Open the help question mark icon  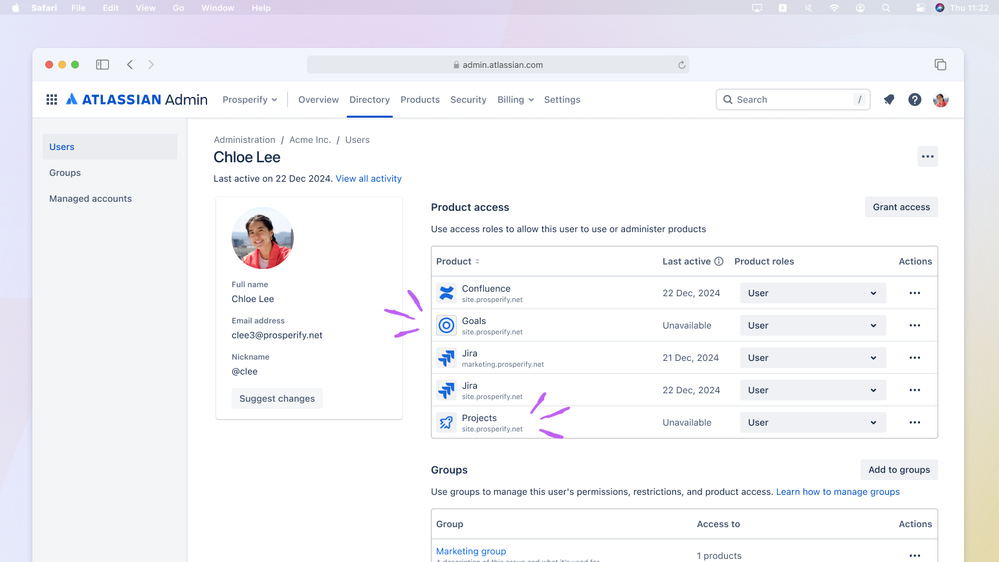pyautogui.click(x=914, y=99)
